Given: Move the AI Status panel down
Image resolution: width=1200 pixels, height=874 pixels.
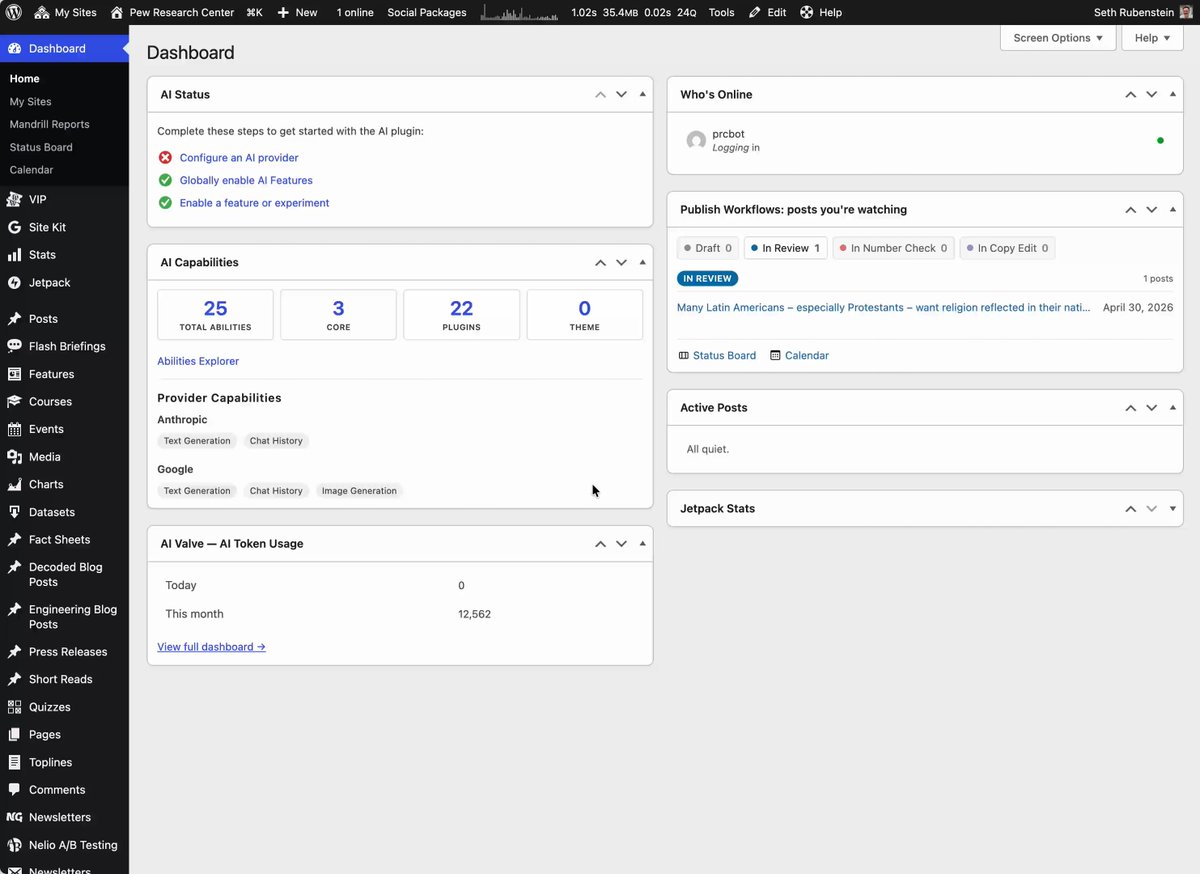Looking at the screenshot, I should click(x=621, y=94).
